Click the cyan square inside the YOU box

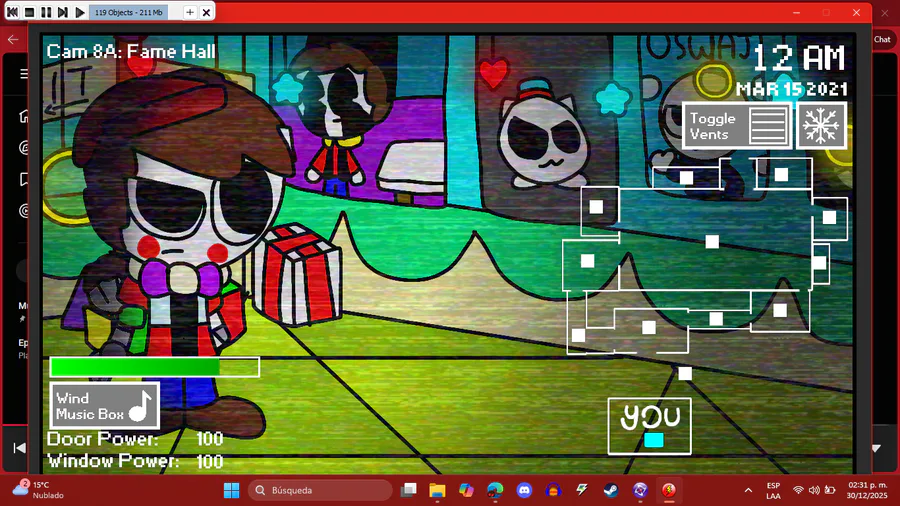point(654,440)
